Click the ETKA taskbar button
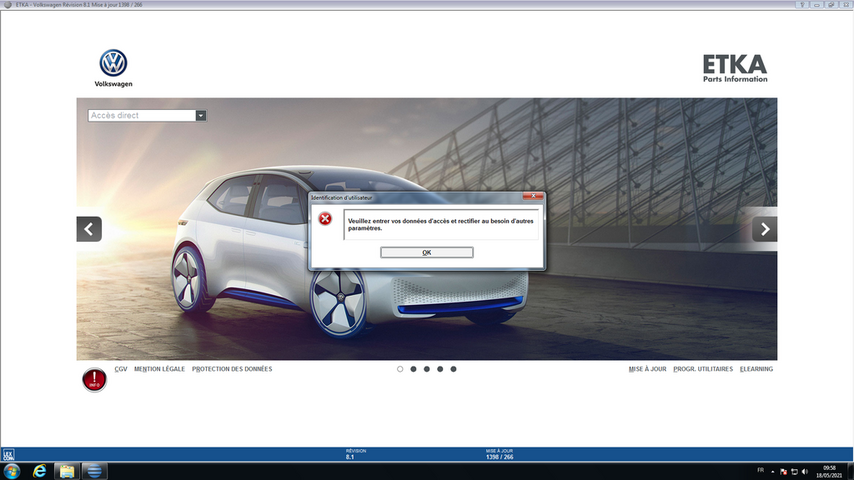Viewport: 854px width, 480px height. [94, 471]
